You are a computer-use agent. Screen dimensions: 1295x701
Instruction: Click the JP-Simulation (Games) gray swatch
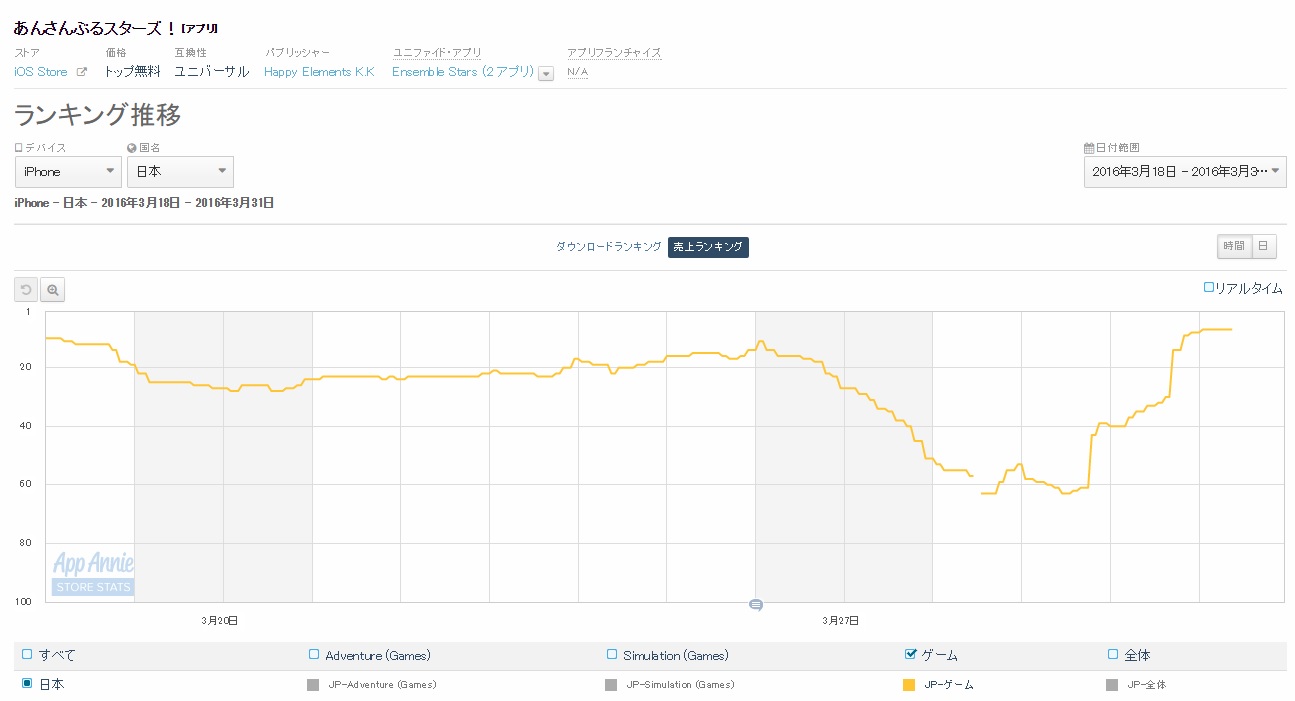pyautogui.click(x=611, y=685)
